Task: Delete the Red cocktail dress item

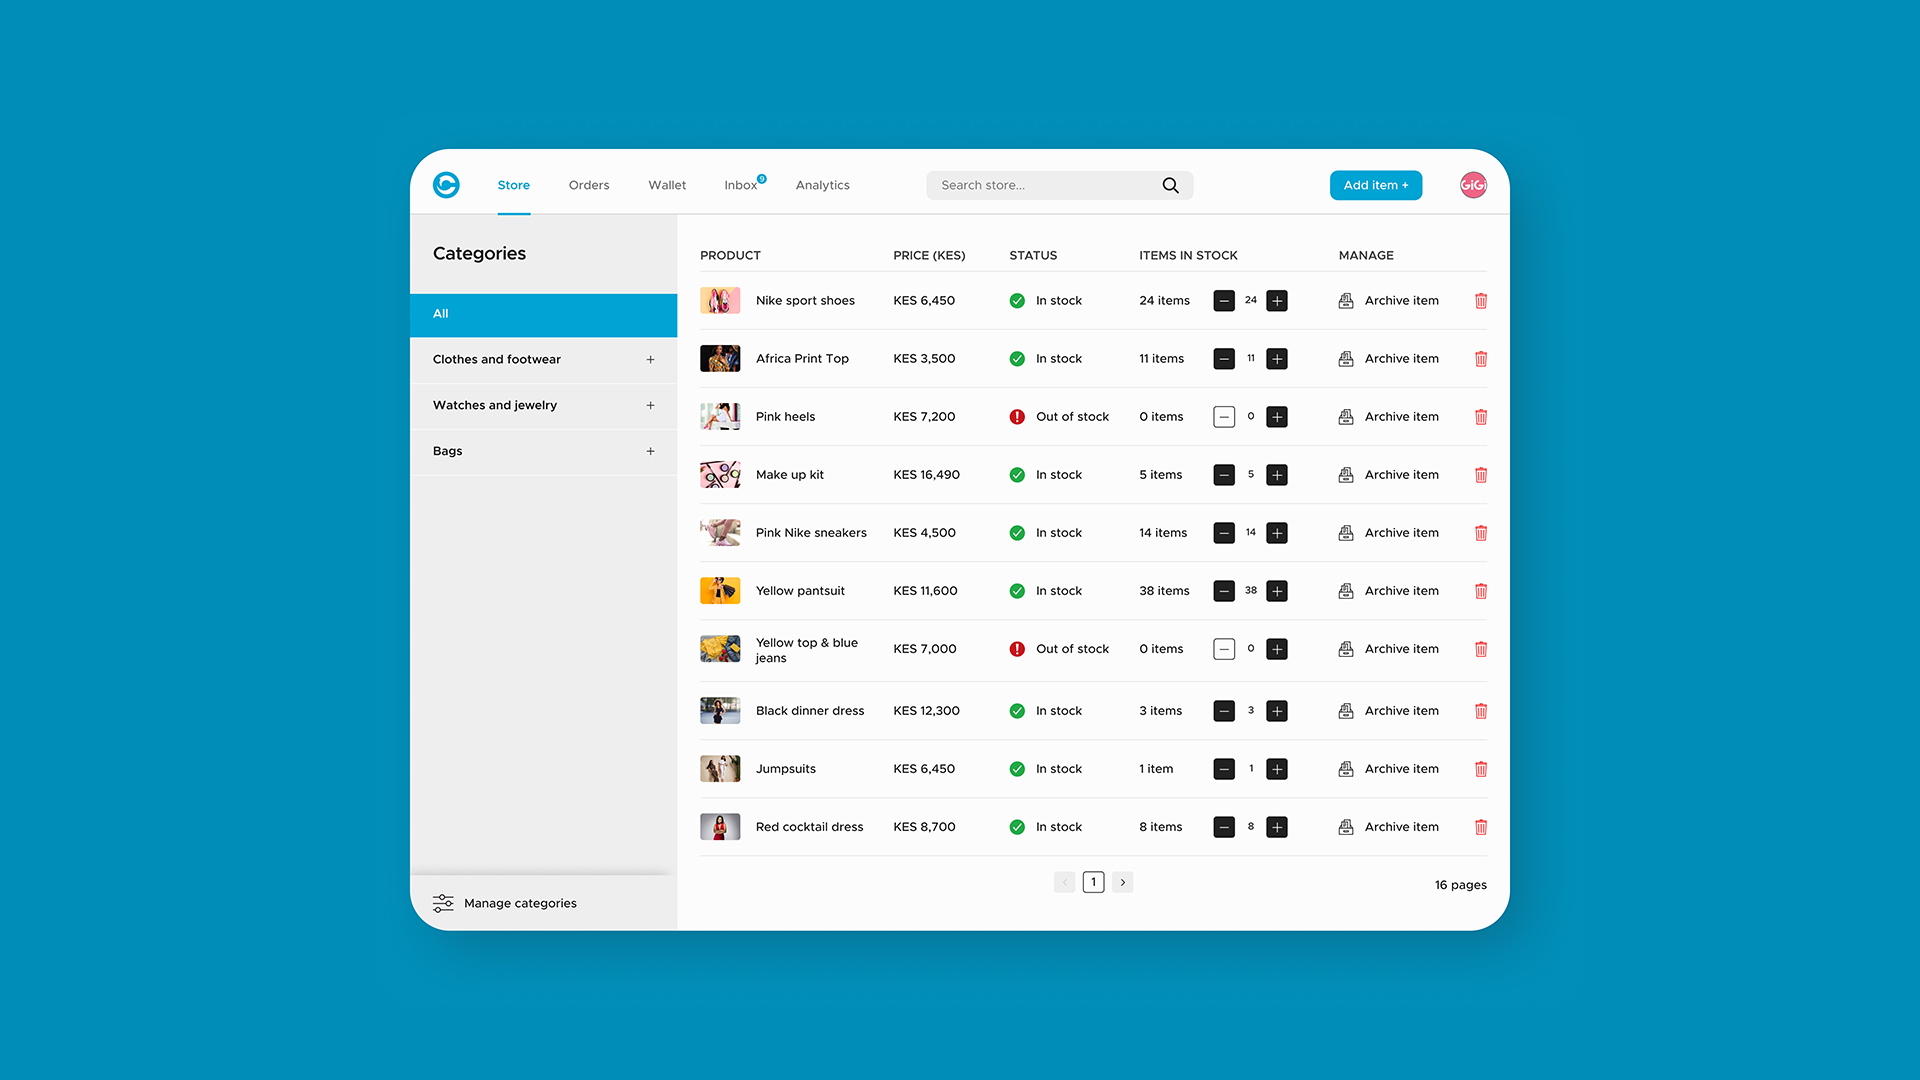Action: (1481, 827)
